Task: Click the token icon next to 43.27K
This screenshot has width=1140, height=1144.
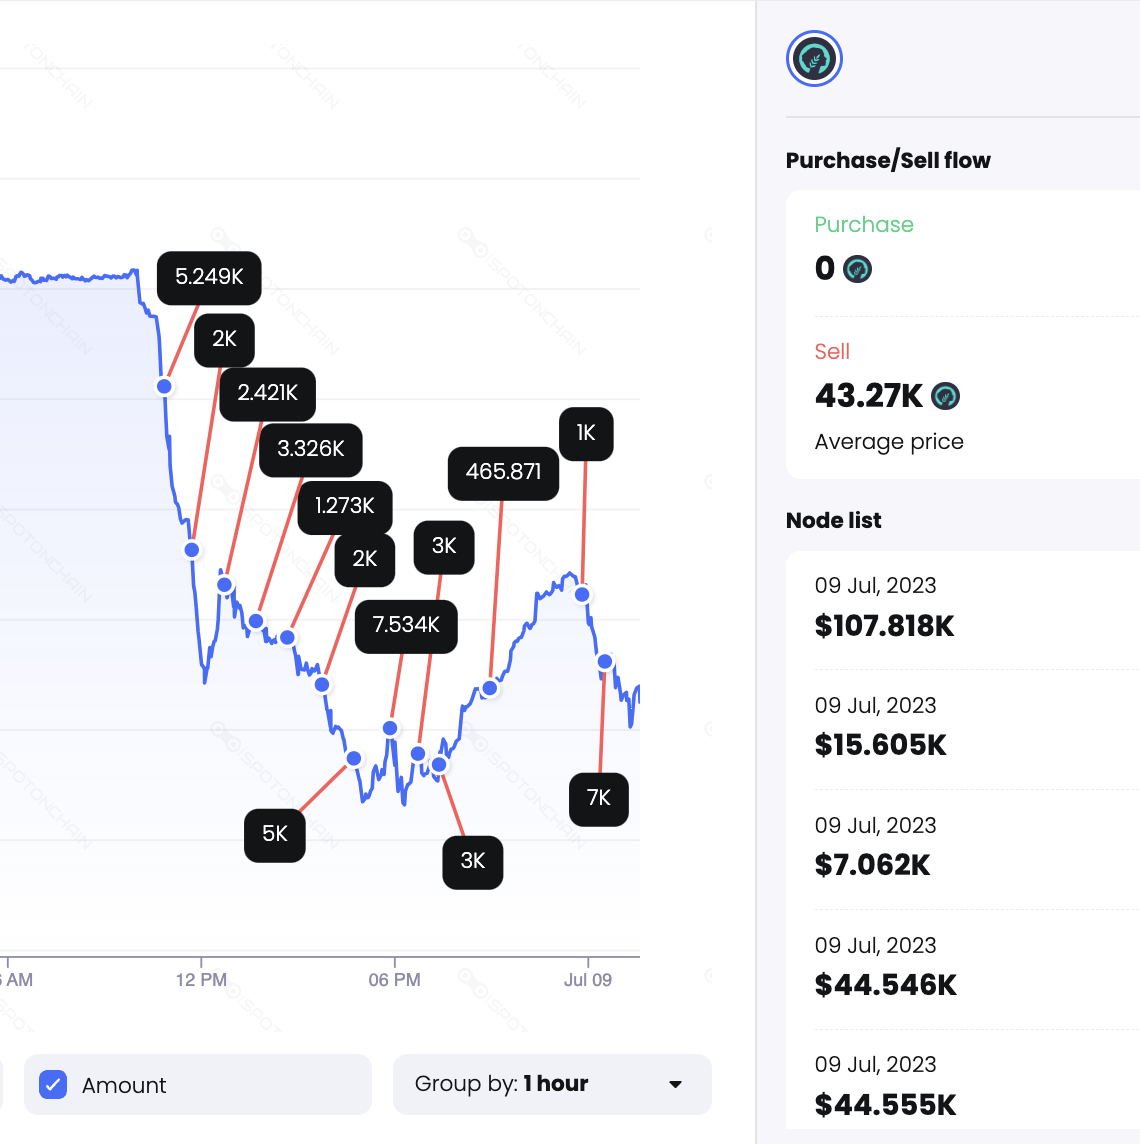Action: coord(945,397)
